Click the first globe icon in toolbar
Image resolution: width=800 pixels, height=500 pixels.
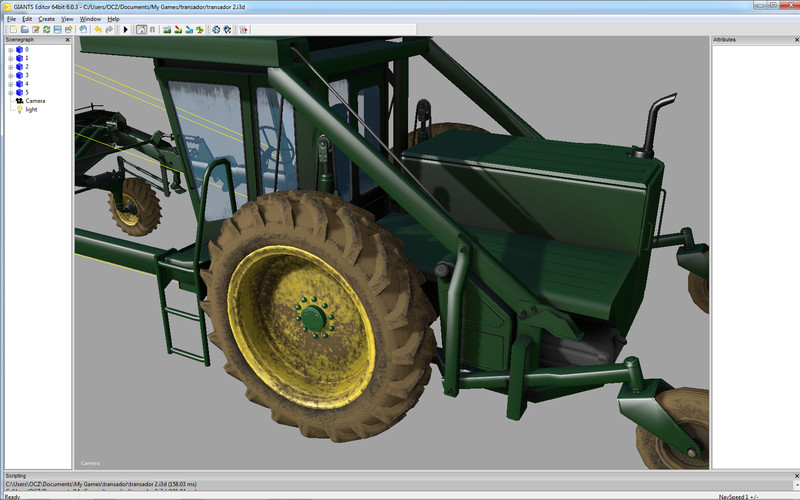[x=215, y=30]
